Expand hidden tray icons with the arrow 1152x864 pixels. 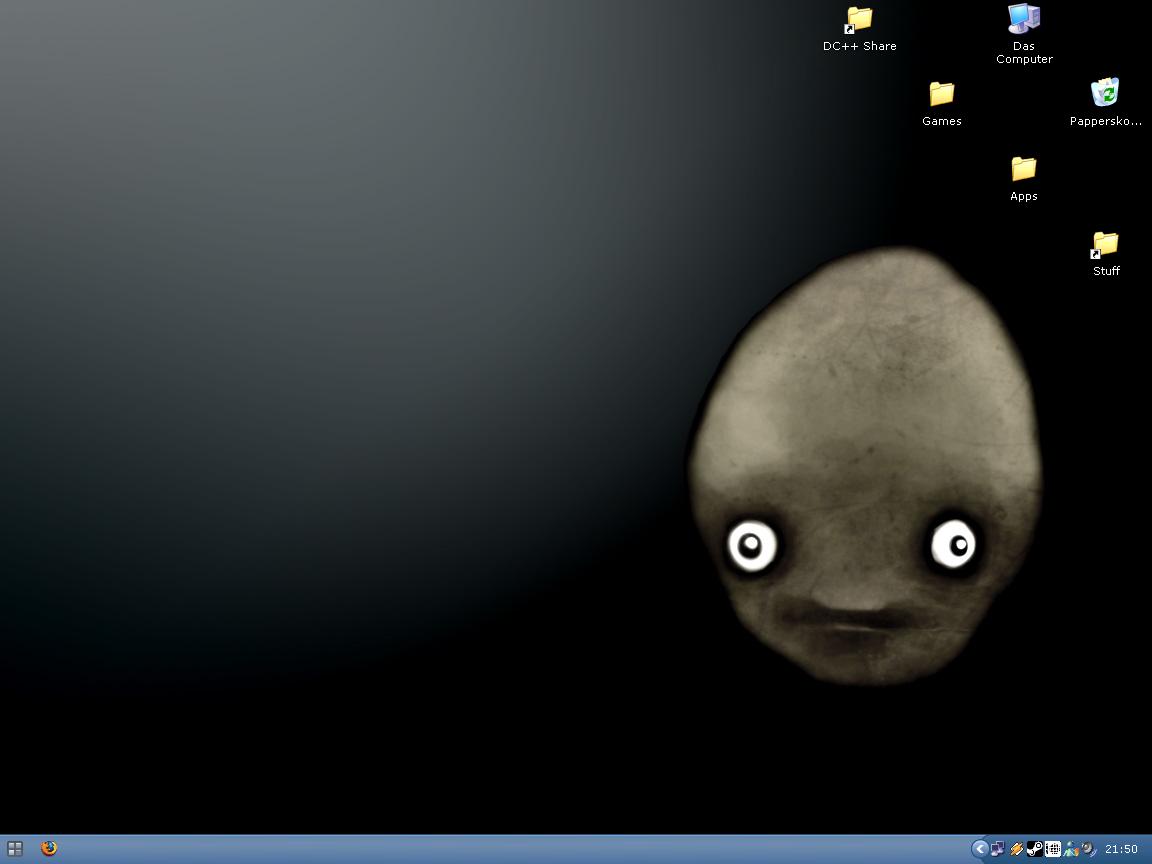point(979,849)
